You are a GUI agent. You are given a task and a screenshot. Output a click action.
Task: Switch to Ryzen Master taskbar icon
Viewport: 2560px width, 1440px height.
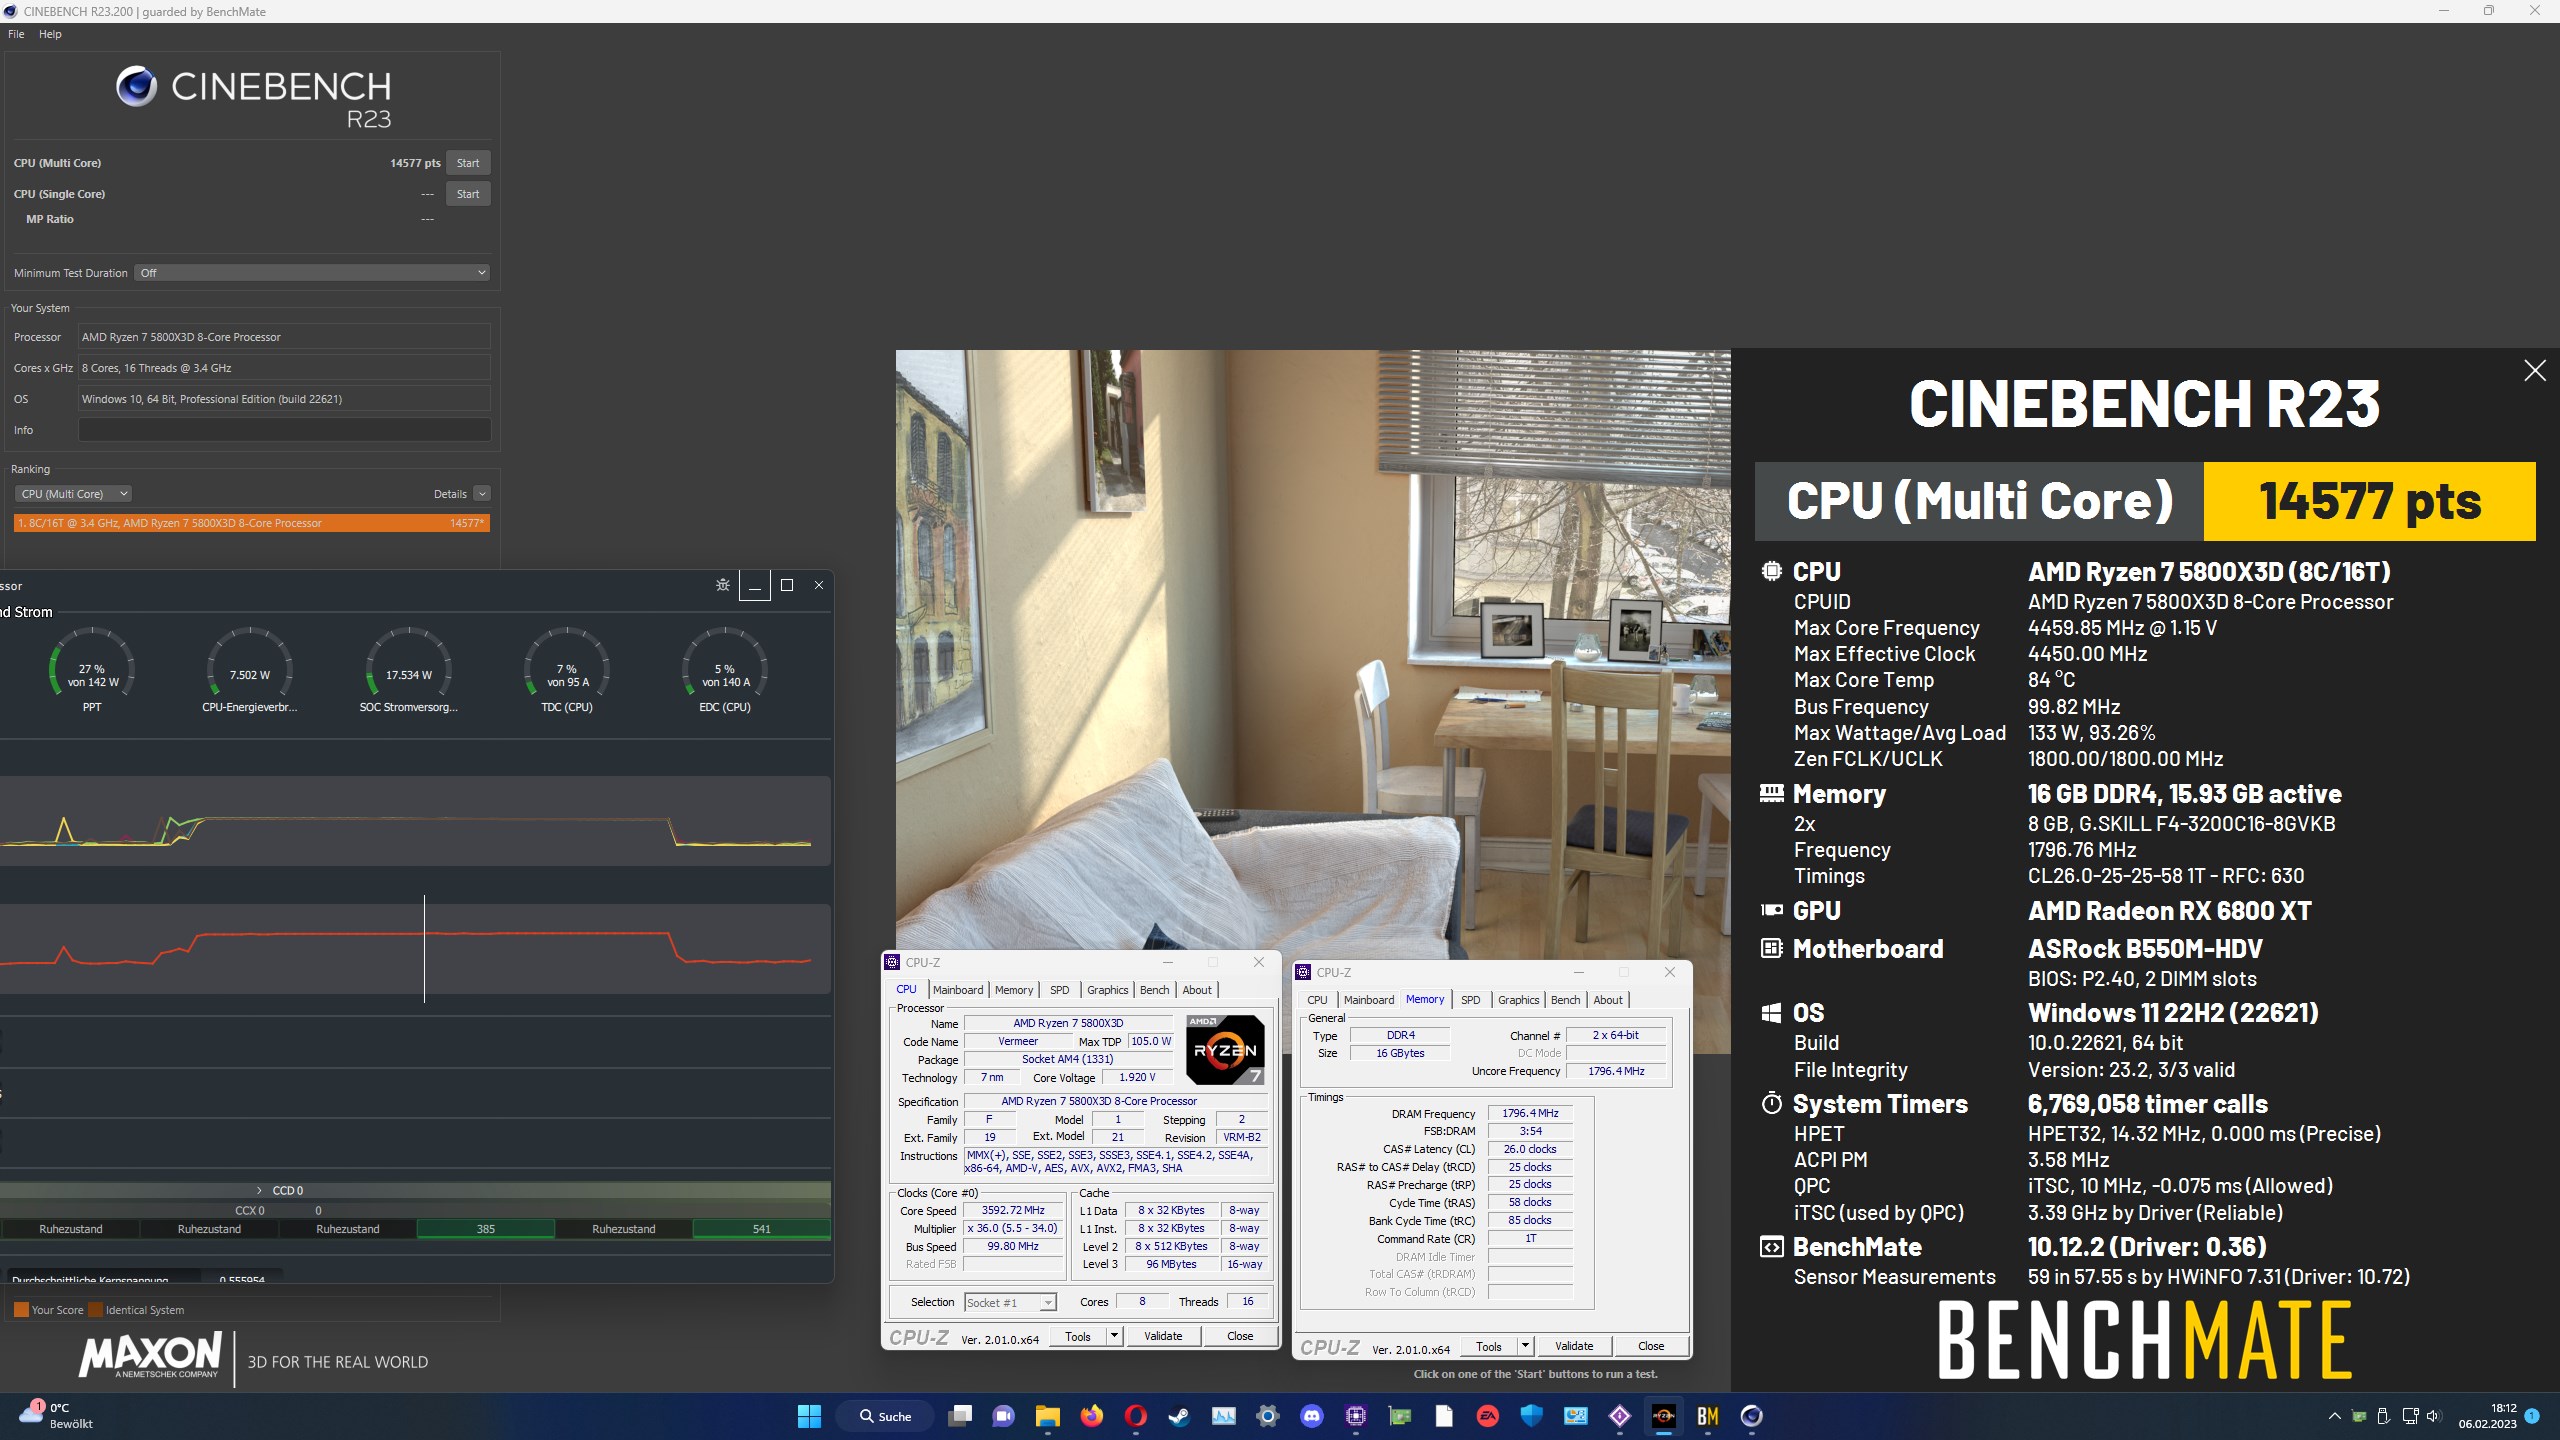tap(1663, 1416)
